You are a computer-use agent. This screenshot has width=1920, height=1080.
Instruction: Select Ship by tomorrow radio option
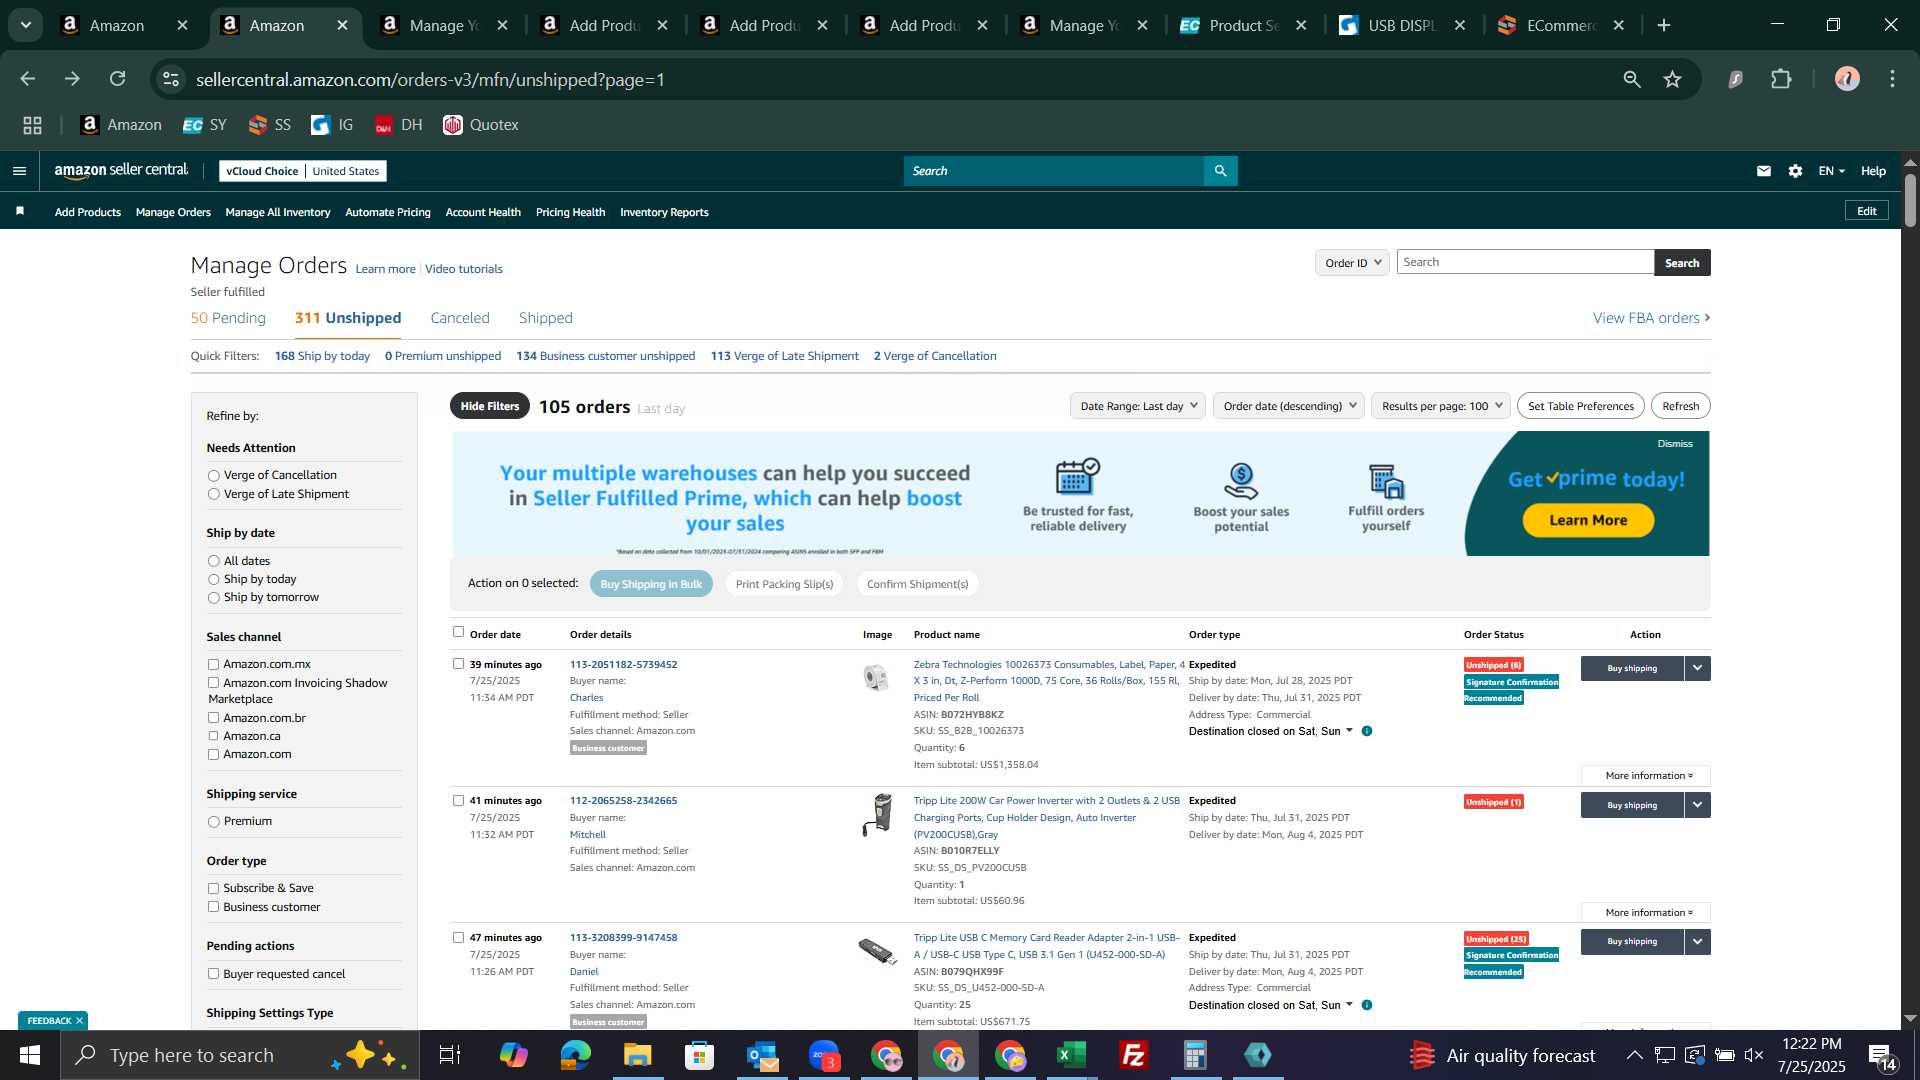point(213,598)
